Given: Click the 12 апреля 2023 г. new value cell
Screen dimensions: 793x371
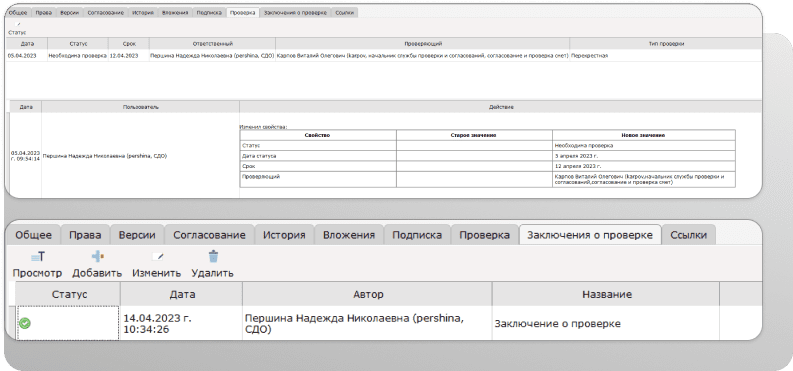Looking at the screenshot, I should (644, 166).
